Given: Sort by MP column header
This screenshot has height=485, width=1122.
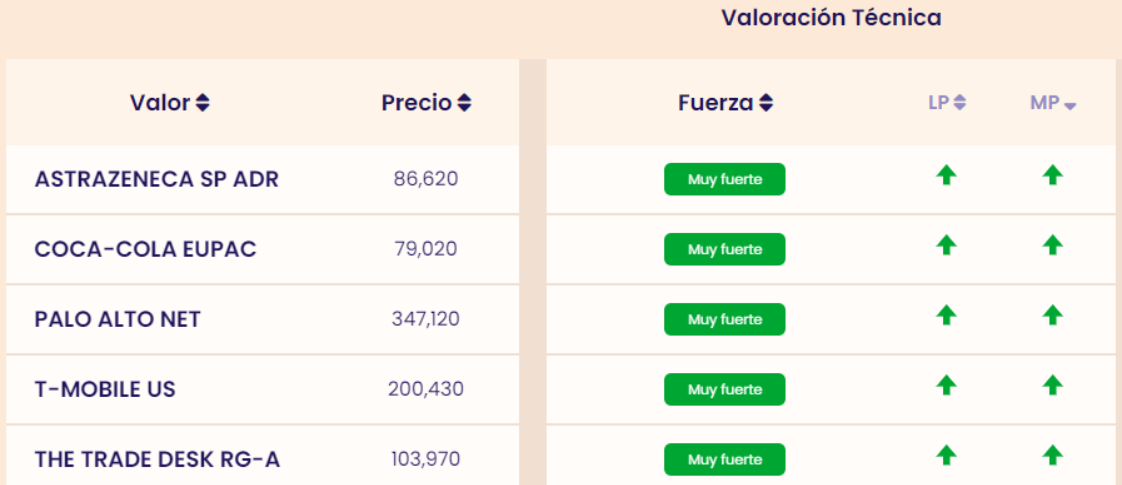Looking at the screenshot, I should point(1052,104).
